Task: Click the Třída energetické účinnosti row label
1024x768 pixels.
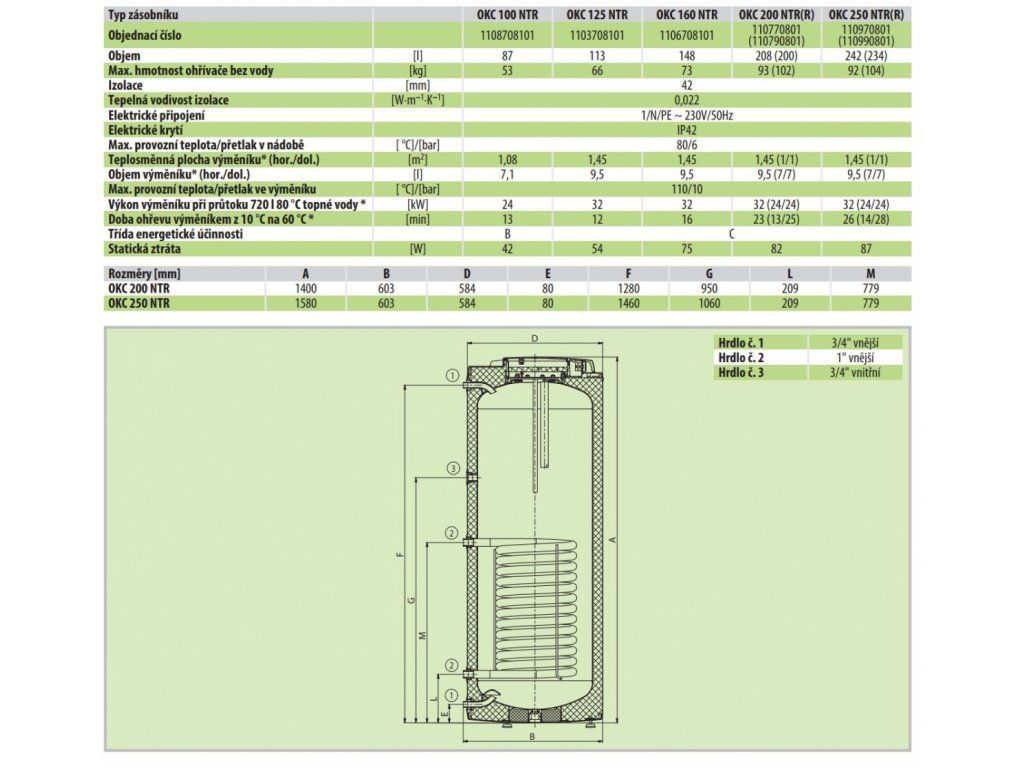Action: (175, 234)
